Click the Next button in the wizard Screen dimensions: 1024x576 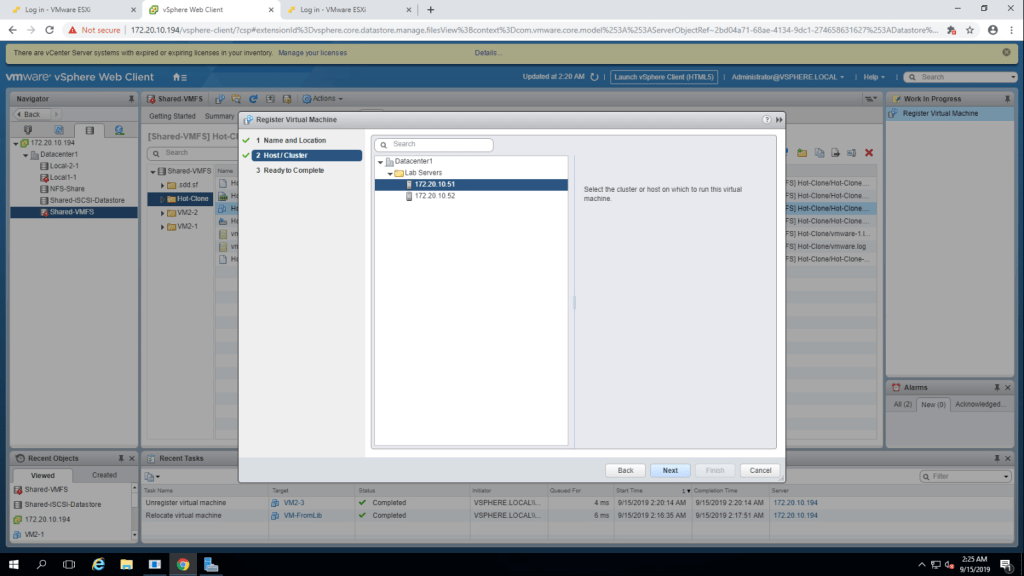(669, 470)
